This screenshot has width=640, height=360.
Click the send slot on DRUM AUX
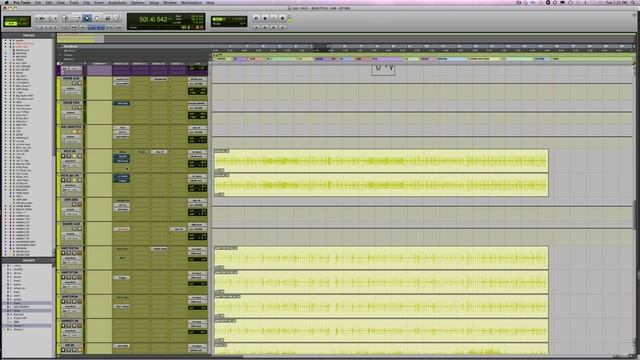click(159, 79)
